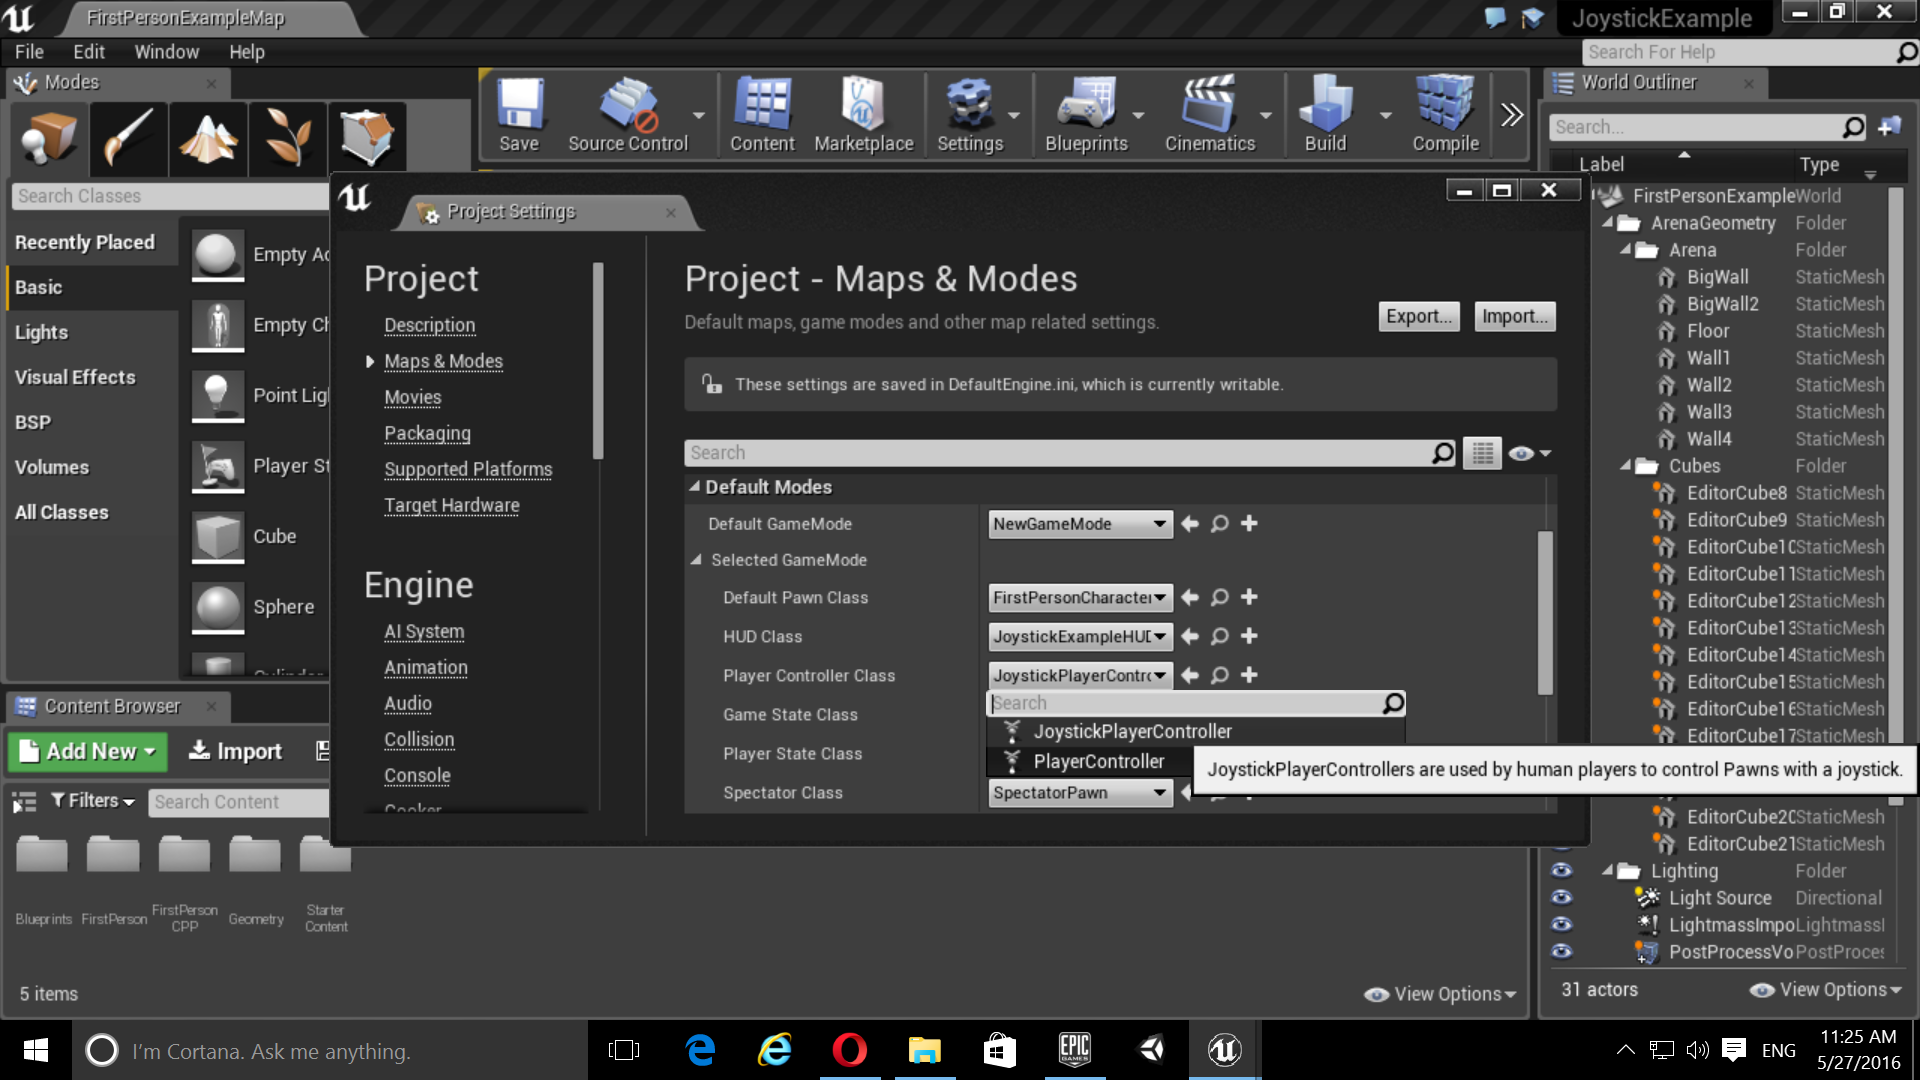Screen dimensions: 1920x1080
Task: Open the Help menu
Action: (x=246, y=52)
